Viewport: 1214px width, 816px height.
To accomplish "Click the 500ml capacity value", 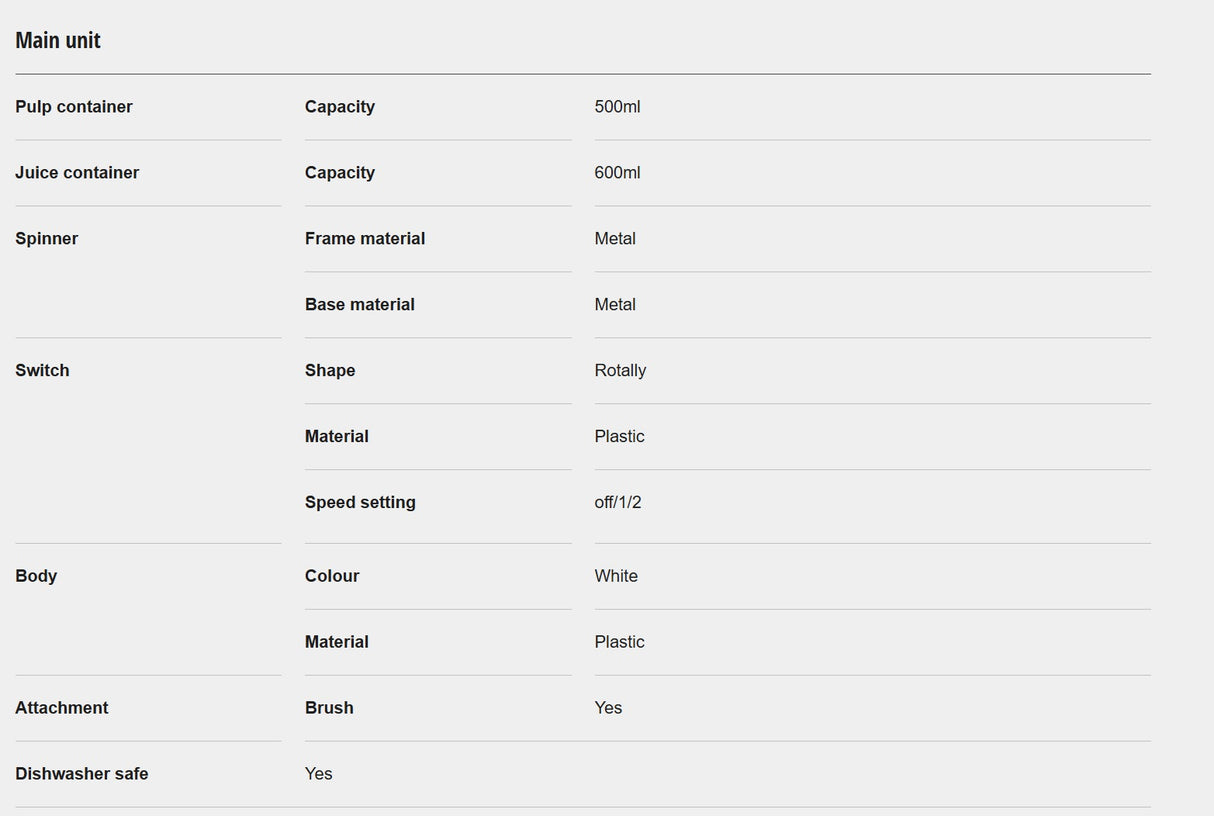I will 617,107.
